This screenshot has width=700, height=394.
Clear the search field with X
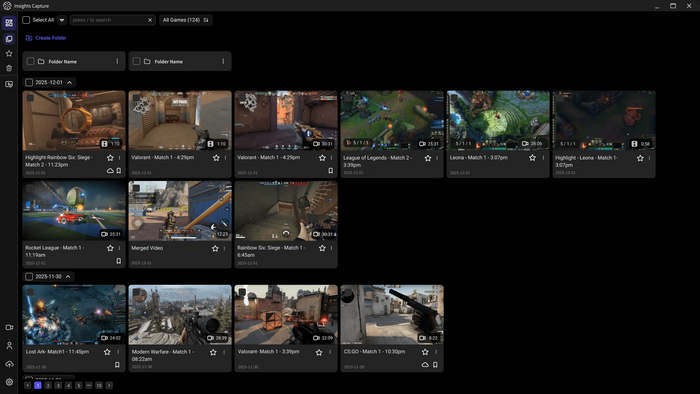tap(150, 20)
